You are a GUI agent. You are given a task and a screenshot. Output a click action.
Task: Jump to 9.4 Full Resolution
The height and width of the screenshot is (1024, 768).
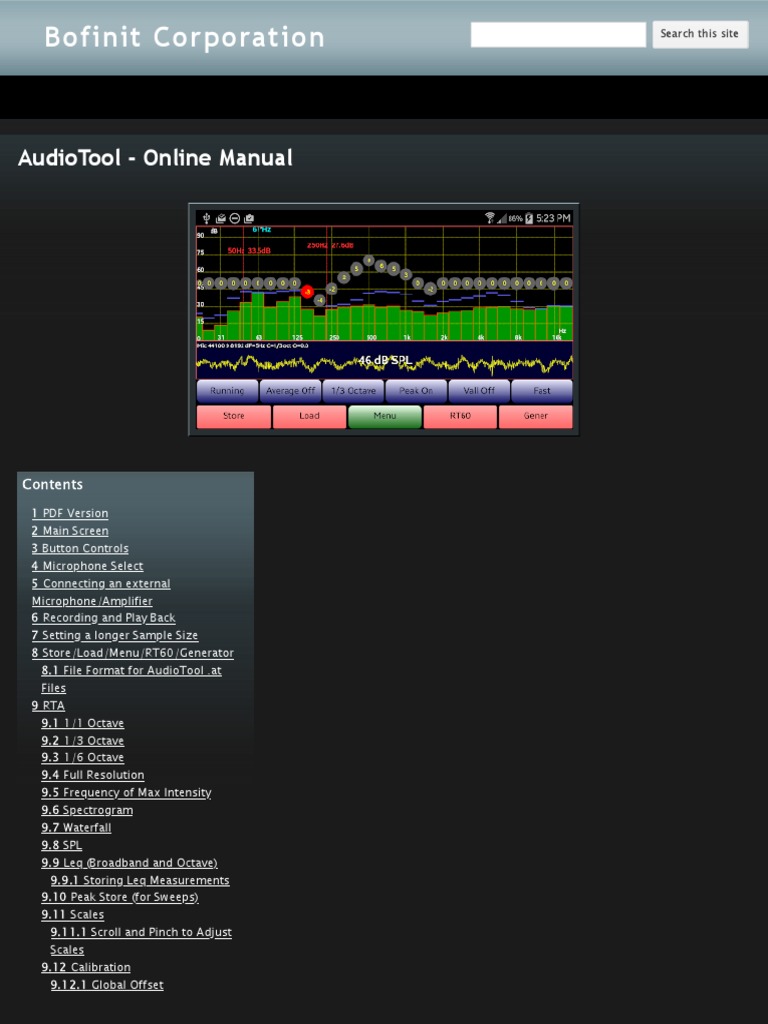point(93,775)
